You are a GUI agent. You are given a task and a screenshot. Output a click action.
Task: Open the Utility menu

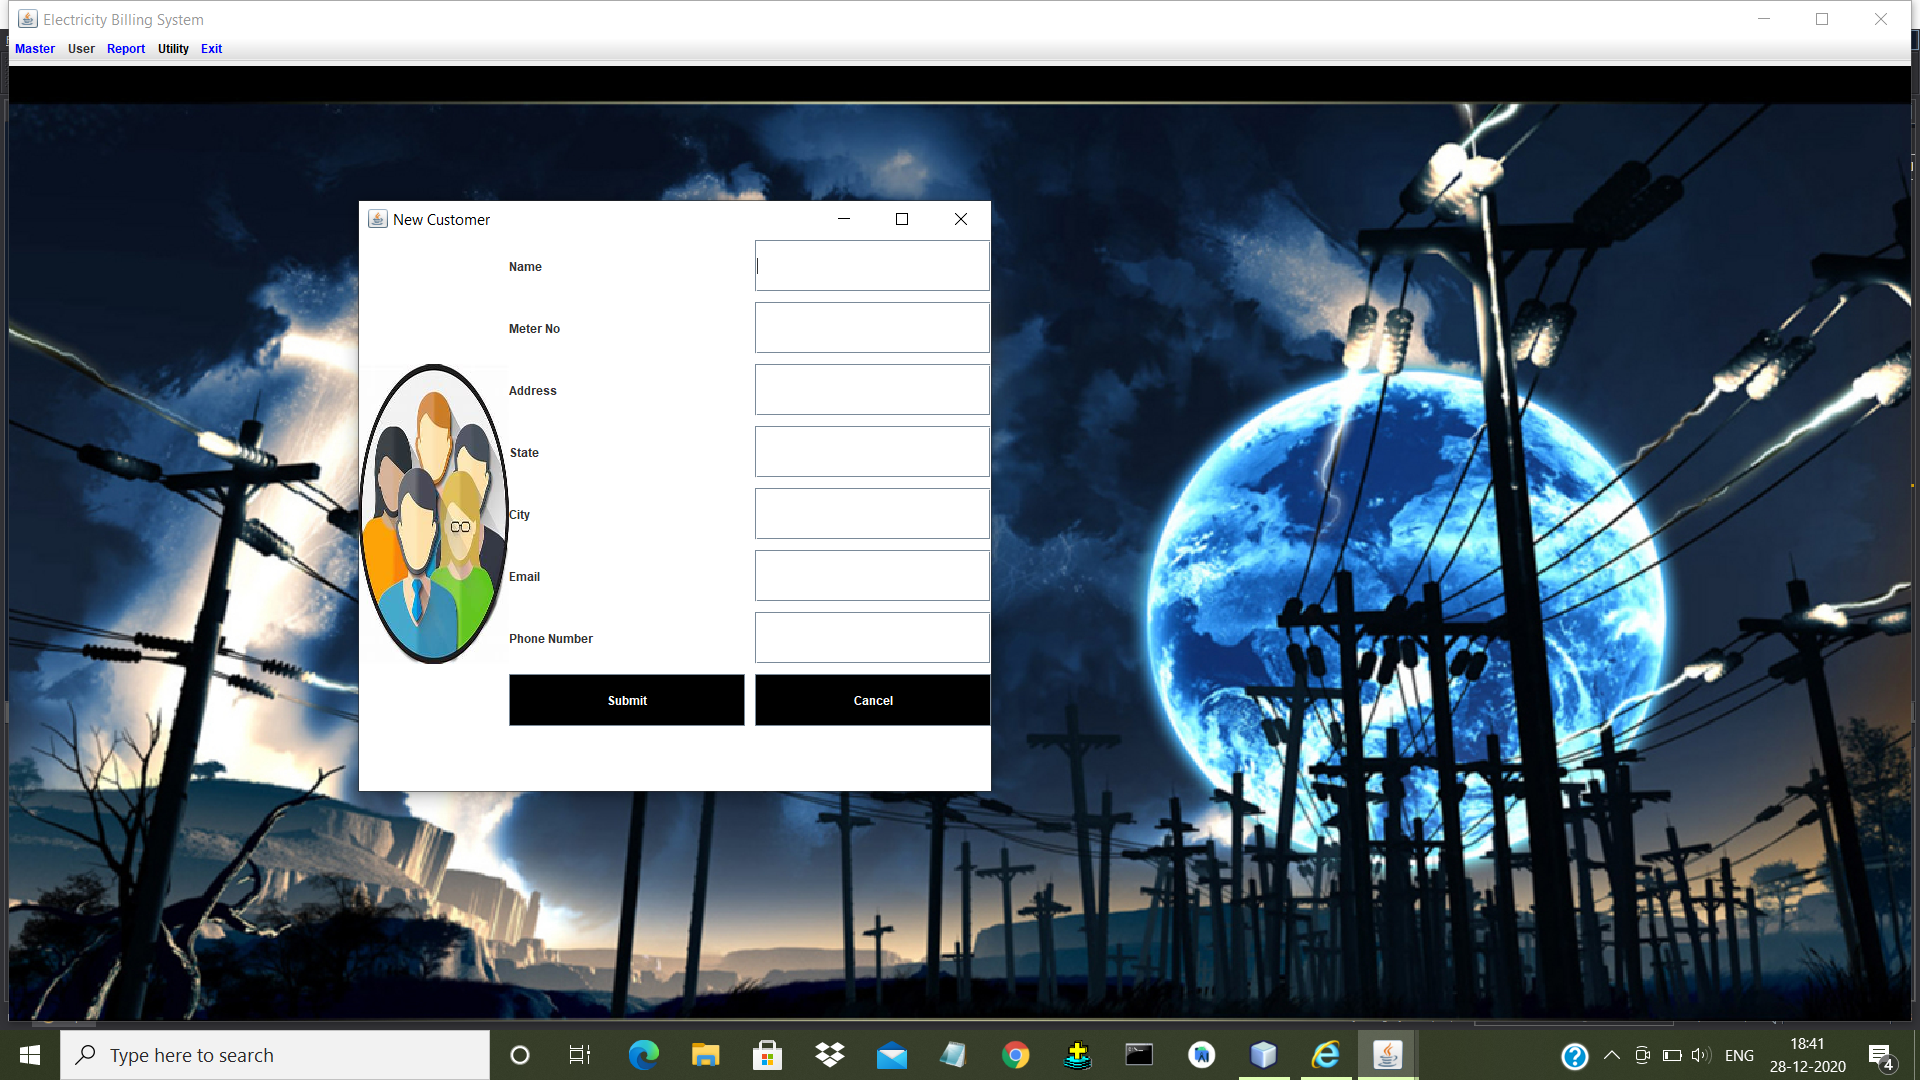(172, 48)
